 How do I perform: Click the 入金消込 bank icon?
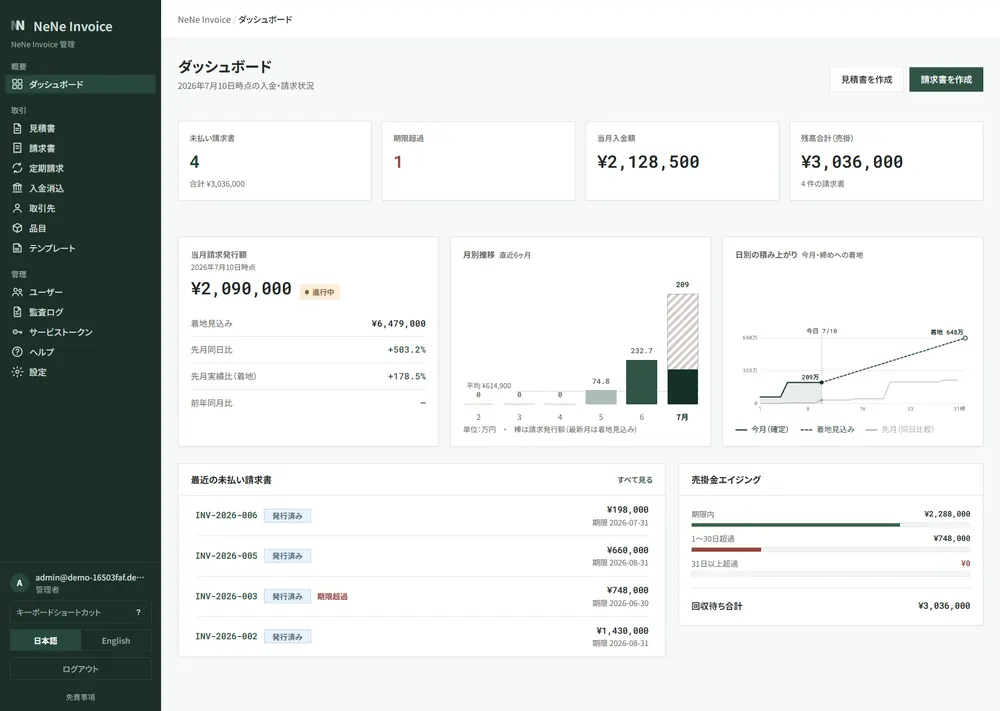pos(17,188)
